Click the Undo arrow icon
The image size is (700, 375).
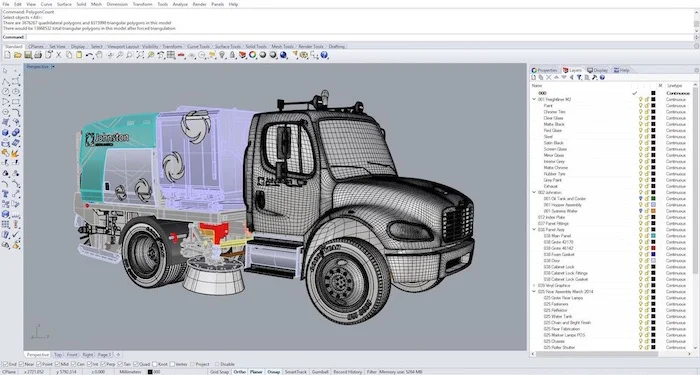click(x=89, y=55)
